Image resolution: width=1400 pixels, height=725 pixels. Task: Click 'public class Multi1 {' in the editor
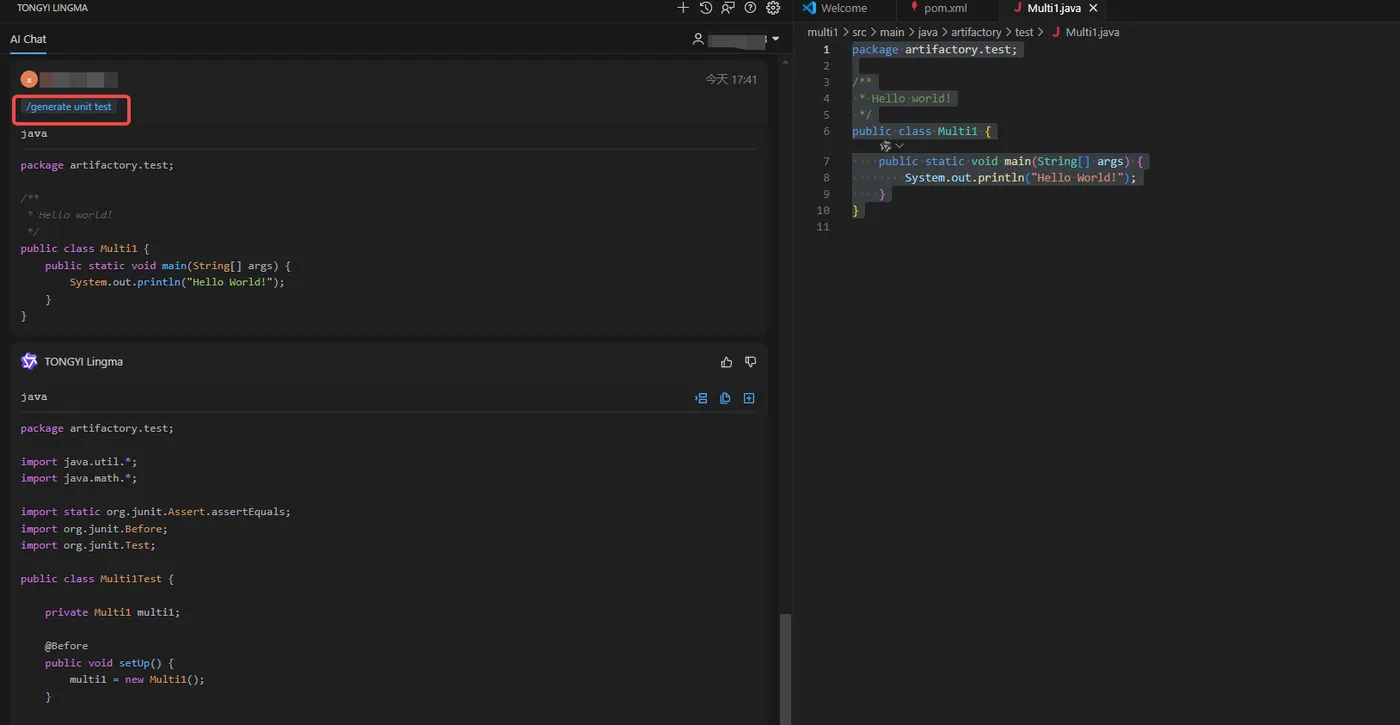[921, 131]
